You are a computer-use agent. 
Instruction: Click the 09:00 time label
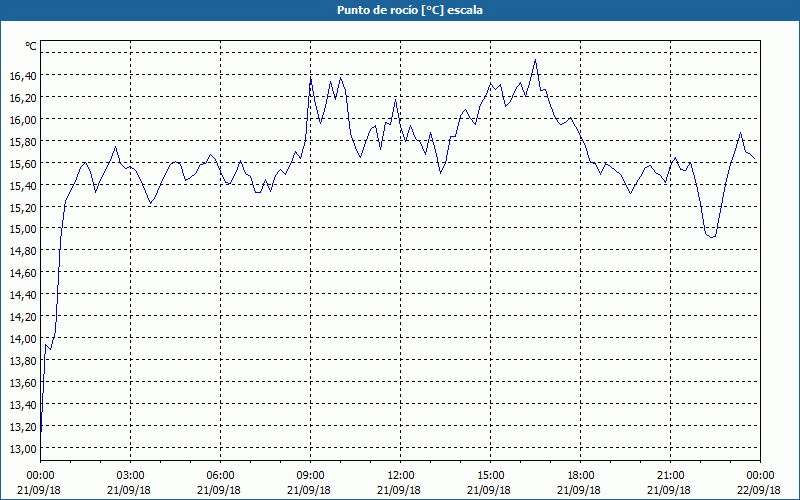[x=311, y=476]
